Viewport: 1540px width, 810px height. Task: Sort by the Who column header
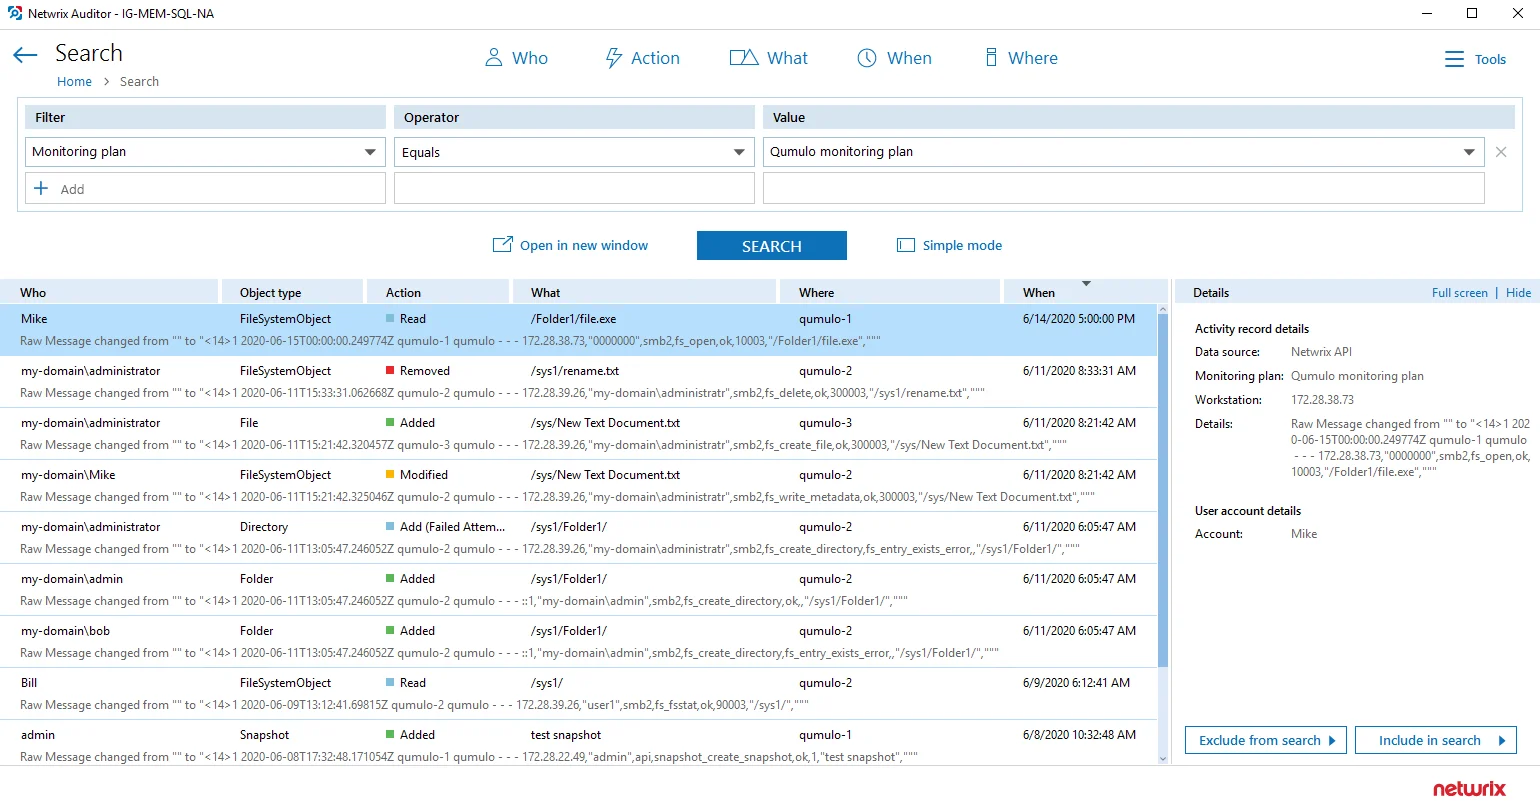click(x=109, y=293)
